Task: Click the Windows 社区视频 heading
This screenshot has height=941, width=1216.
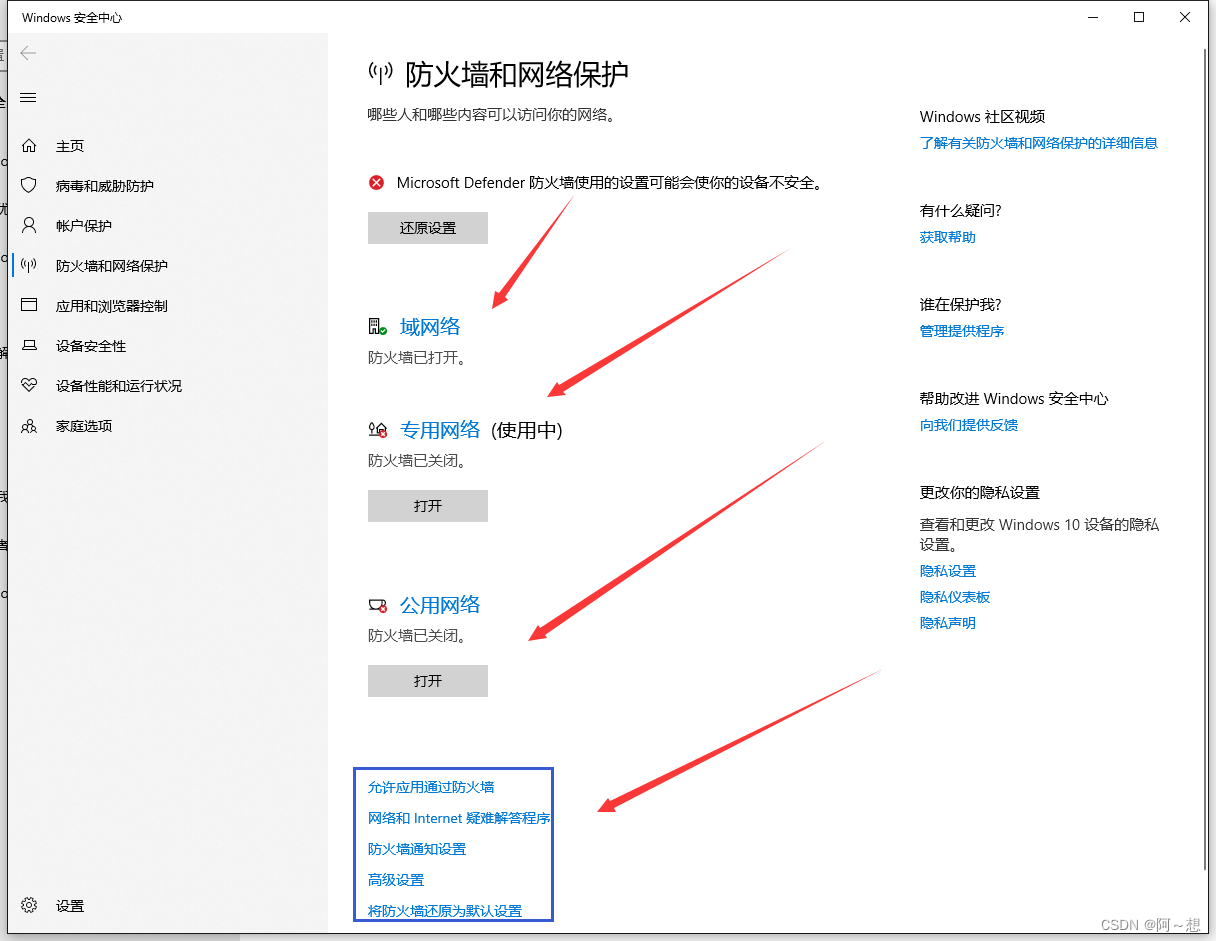Action: pos(983,117)
